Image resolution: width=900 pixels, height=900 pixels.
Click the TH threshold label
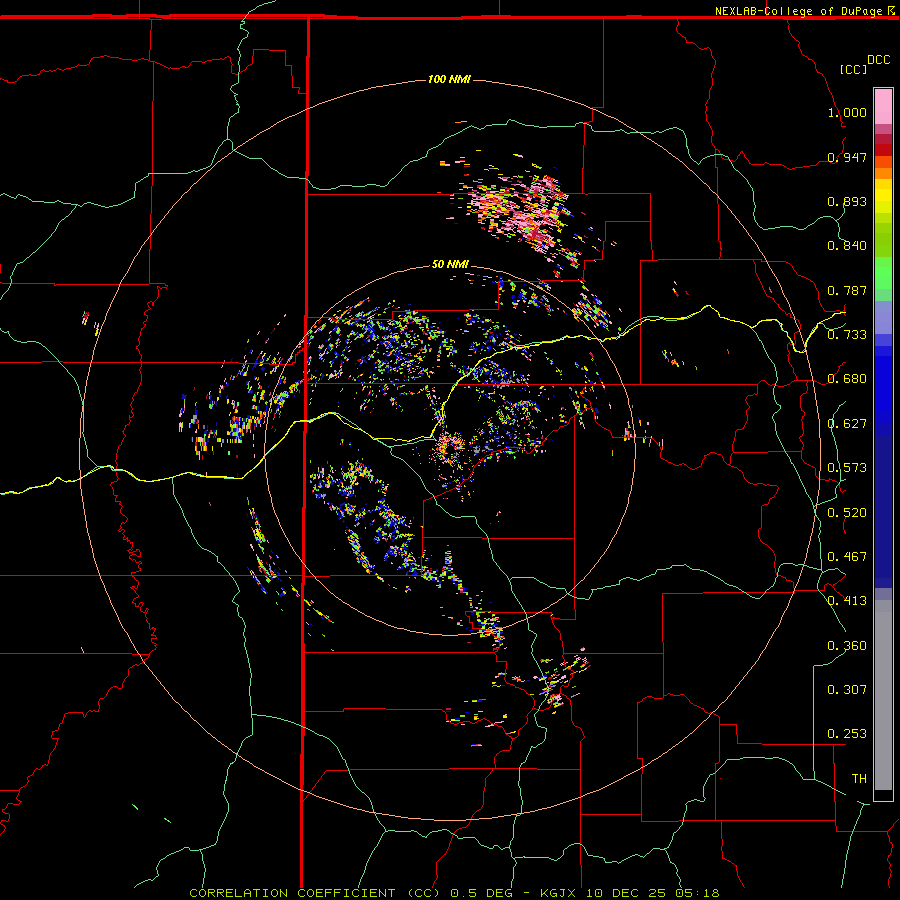point(859,779)
